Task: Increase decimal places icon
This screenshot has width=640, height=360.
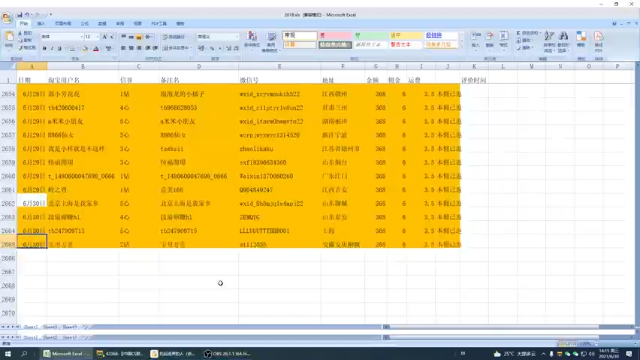Action: [x=229, y=48]
